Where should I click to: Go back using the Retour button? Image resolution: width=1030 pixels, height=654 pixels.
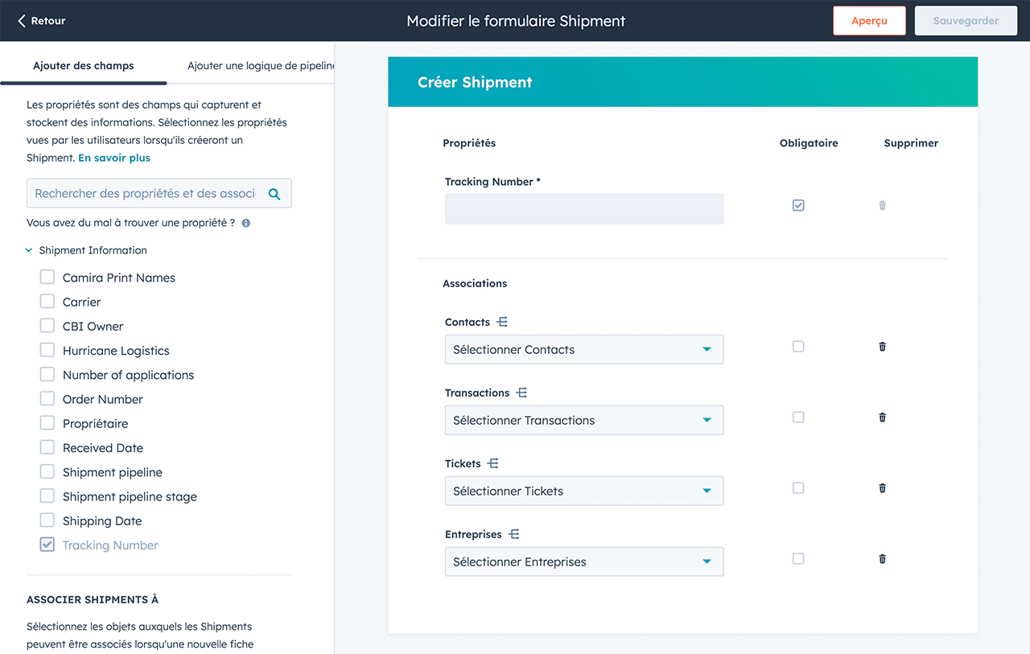[x=41, y=21]
